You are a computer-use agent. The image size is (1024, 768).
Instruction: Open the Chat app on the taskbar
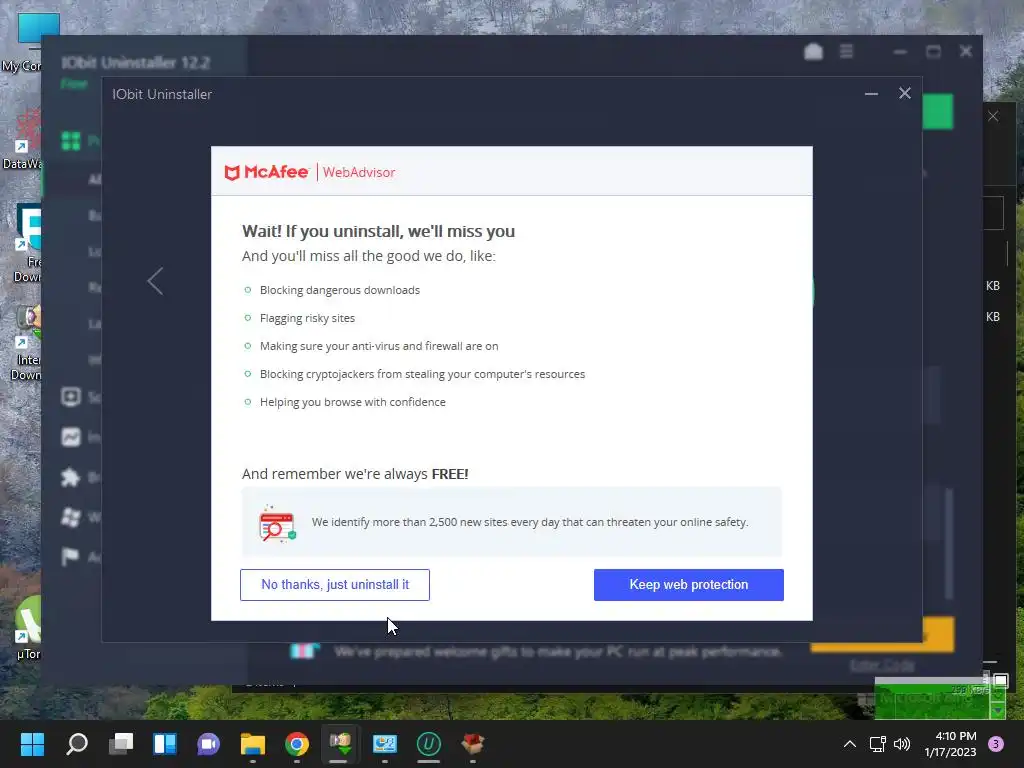208,744
